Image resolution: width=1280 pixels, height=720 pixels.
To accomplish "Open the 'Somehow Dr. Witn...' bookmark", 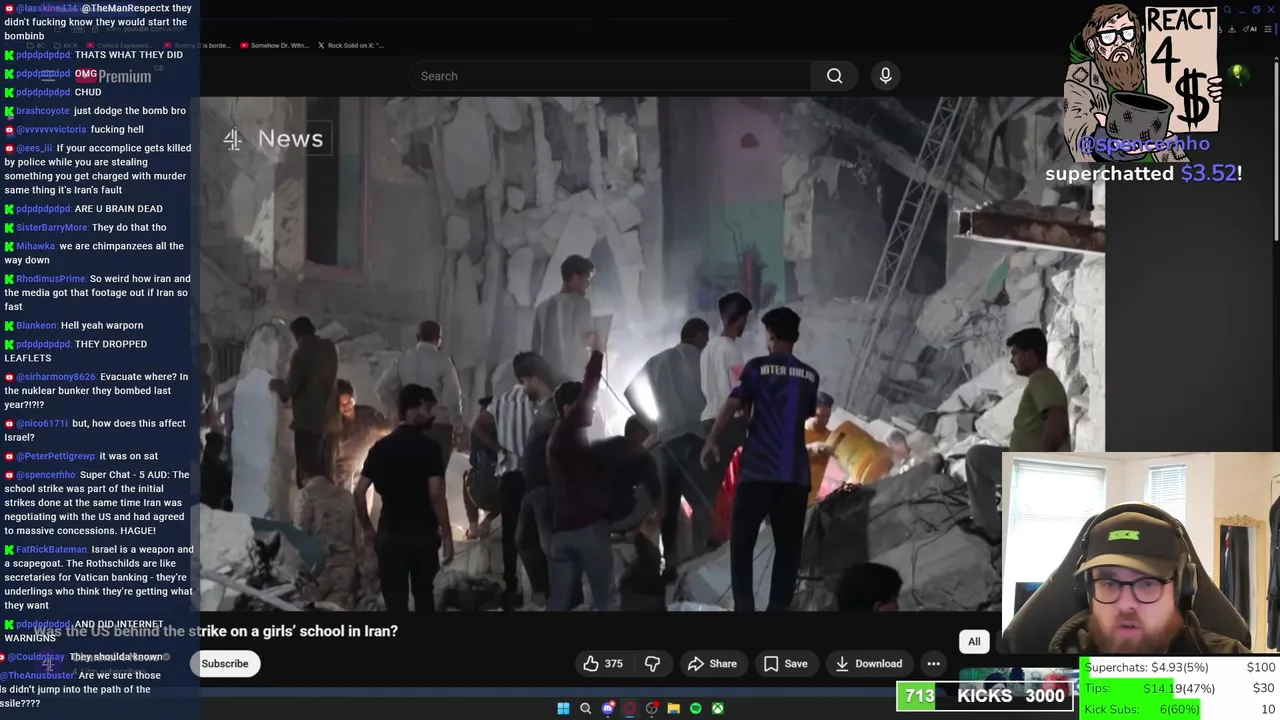I will (273, 45).
